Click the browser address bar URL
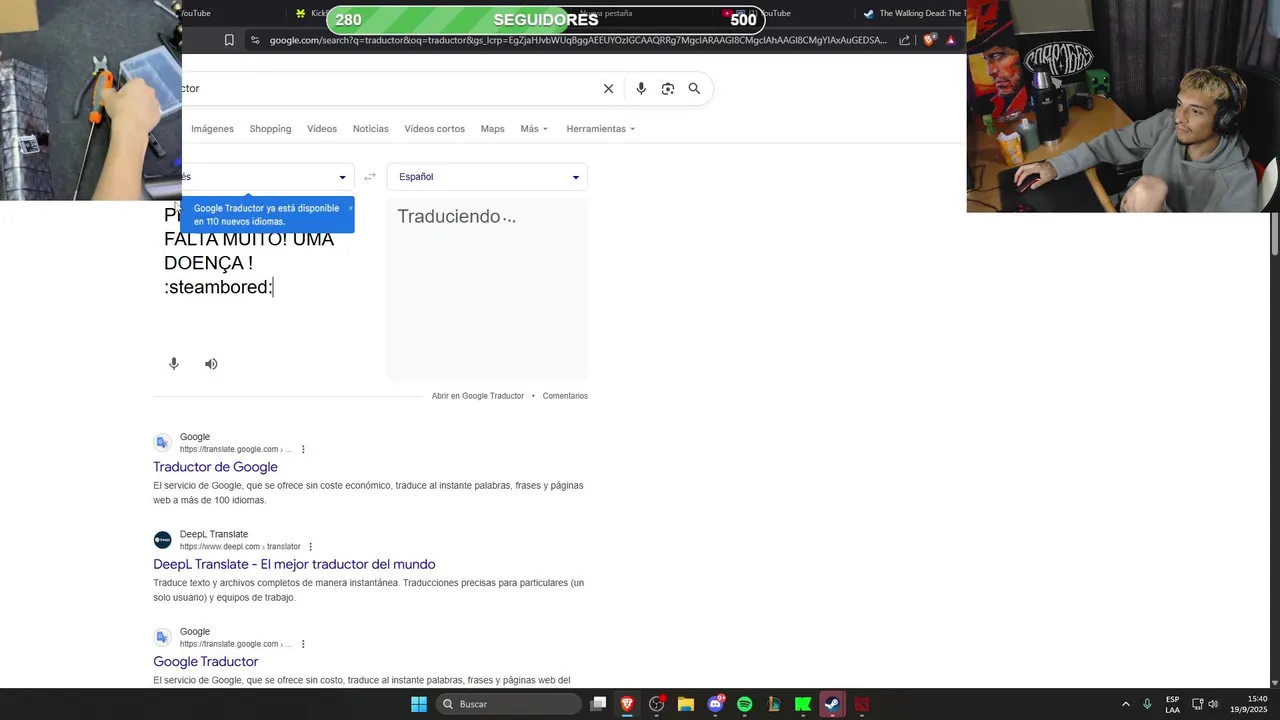Image resolution: width=1280 pixels, height=720 pixels. pos(578,40)
